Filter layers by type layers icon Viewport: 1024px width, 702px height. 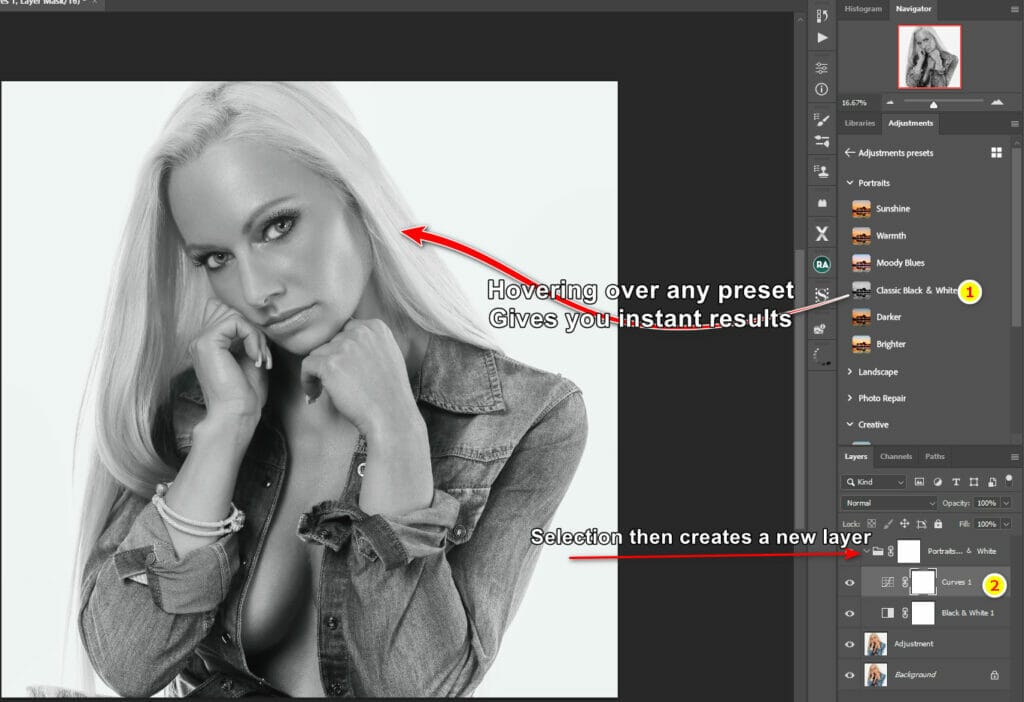(956, 482)
